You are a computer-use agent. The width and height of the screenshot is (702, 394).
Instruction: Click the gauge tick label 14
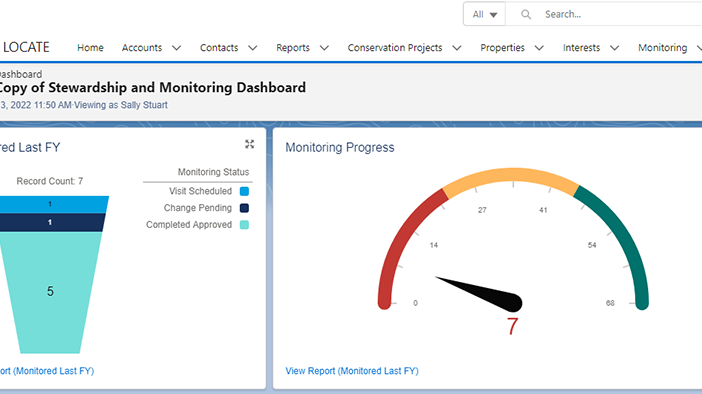(434, 245)
